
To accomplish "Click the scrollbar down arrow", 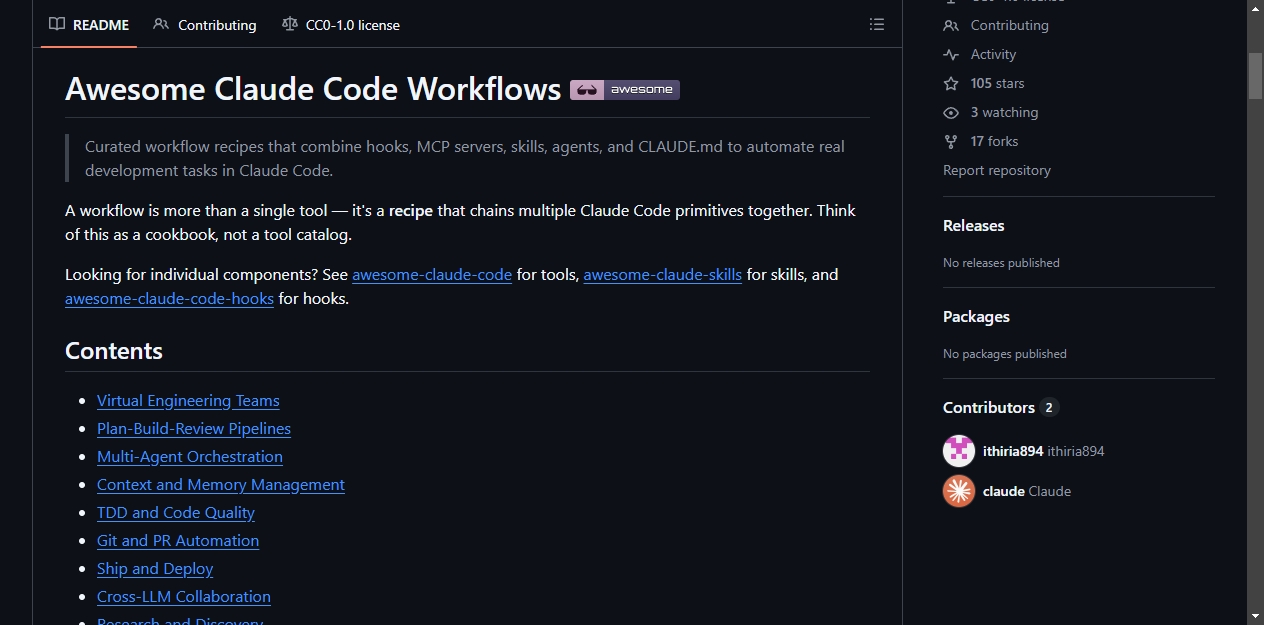I will coord(1255,616).
